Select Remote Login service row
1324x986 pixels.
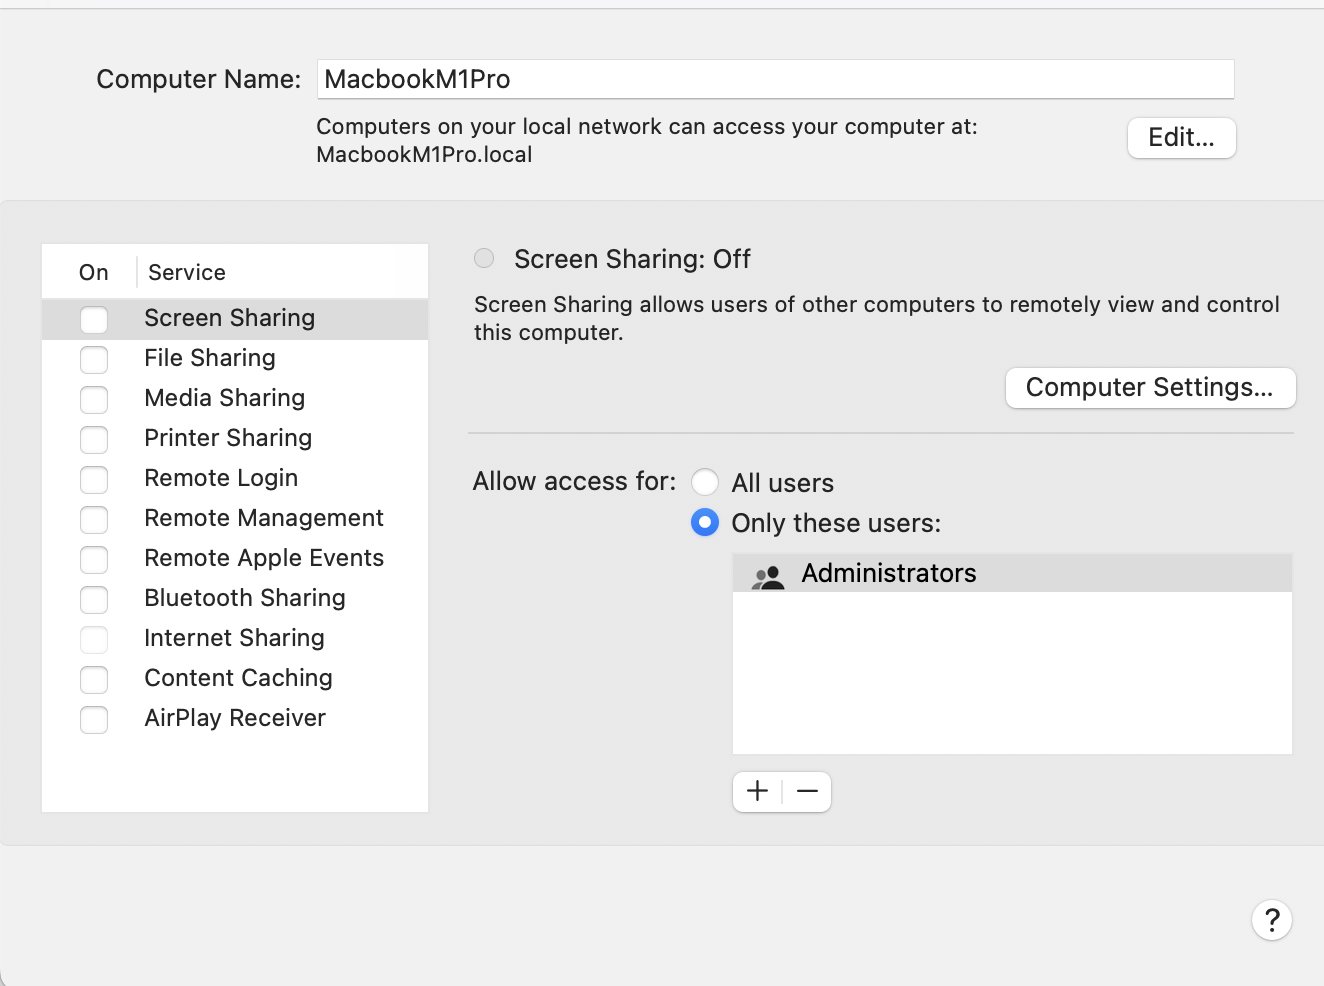pos(235,478)
